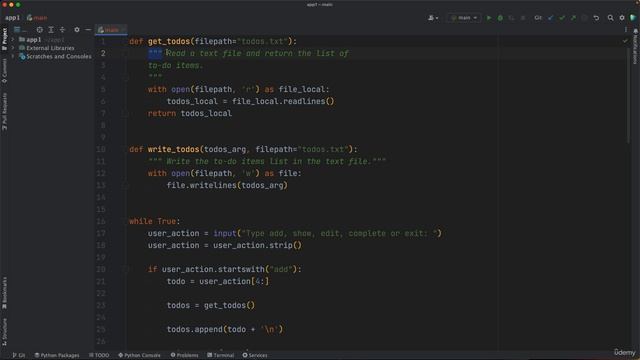Viewport: 640px width, 360px height.
Task: Open Notifications tool window on right
Action: (636, 47)
